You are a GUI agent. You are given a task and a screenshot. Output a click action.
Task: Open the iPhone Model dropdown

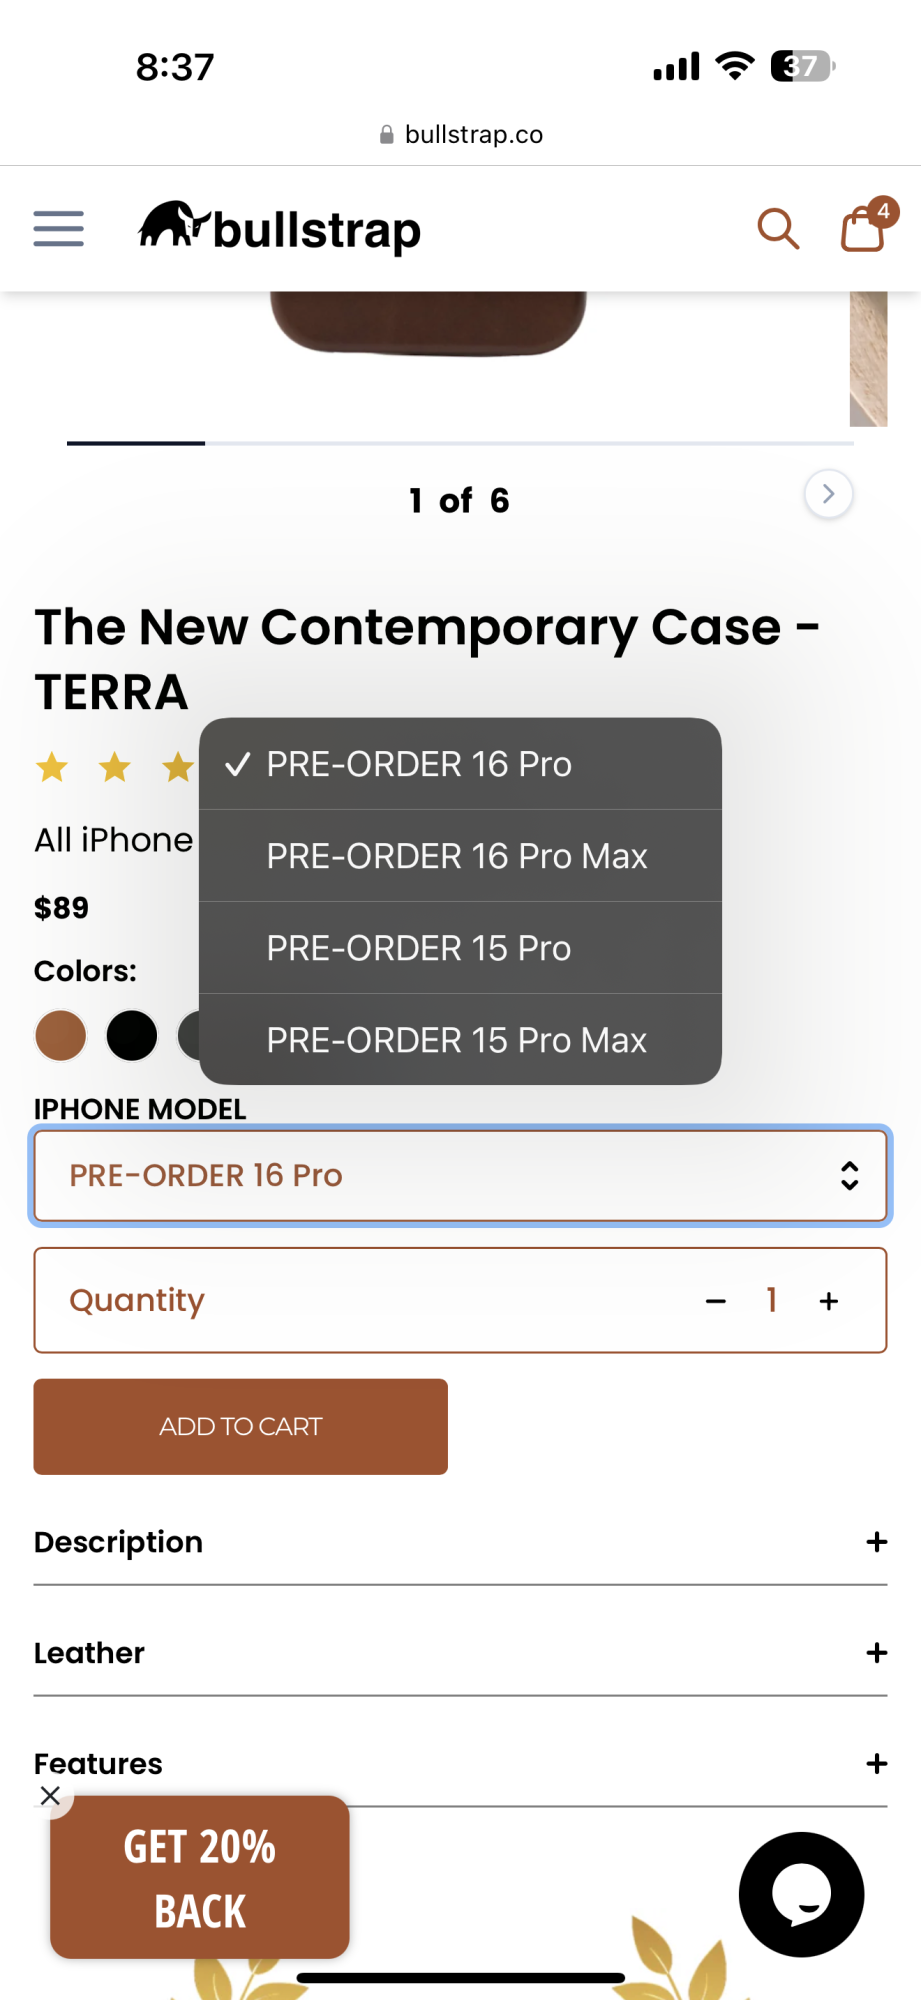[460, 1175]
